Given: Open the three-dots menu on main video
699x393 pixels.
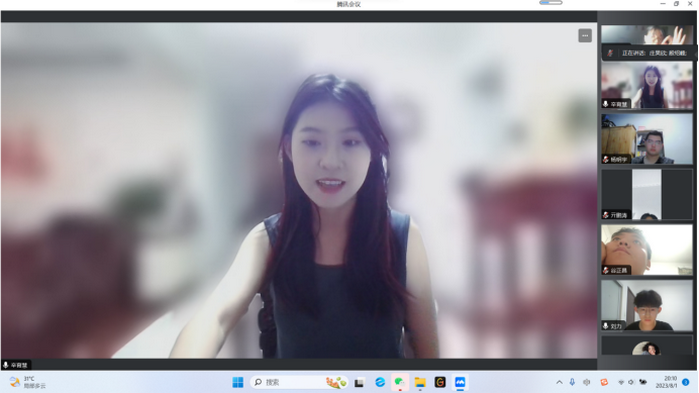Looking at the screenshot, I should [x=585, y=36].
